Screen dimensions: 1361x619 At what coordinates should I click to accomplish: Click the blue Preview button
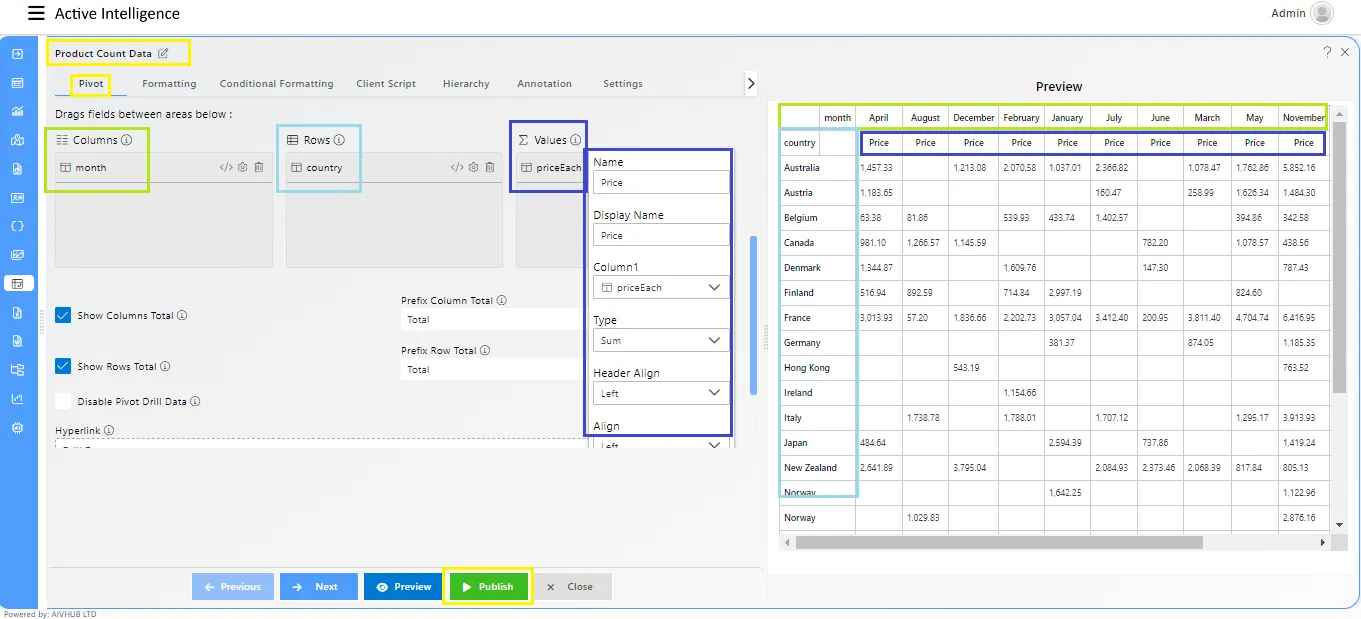pyautogui.click(x=404, y=587)
